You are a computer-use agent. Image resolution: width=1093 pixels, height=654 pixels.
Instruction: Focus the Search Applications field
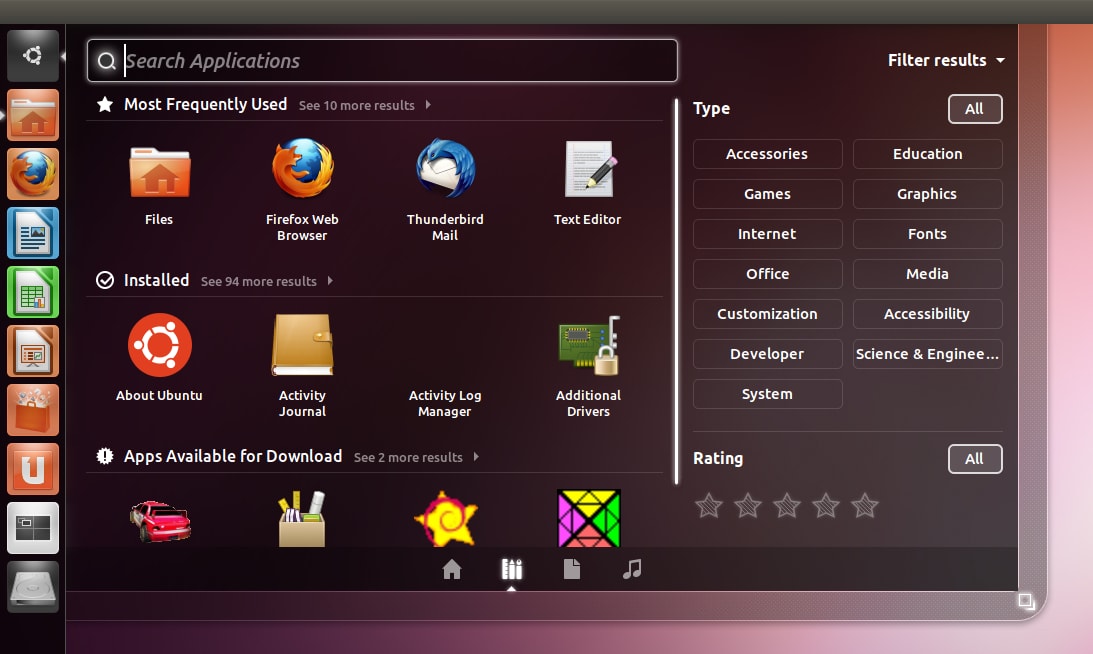point(382,61)
